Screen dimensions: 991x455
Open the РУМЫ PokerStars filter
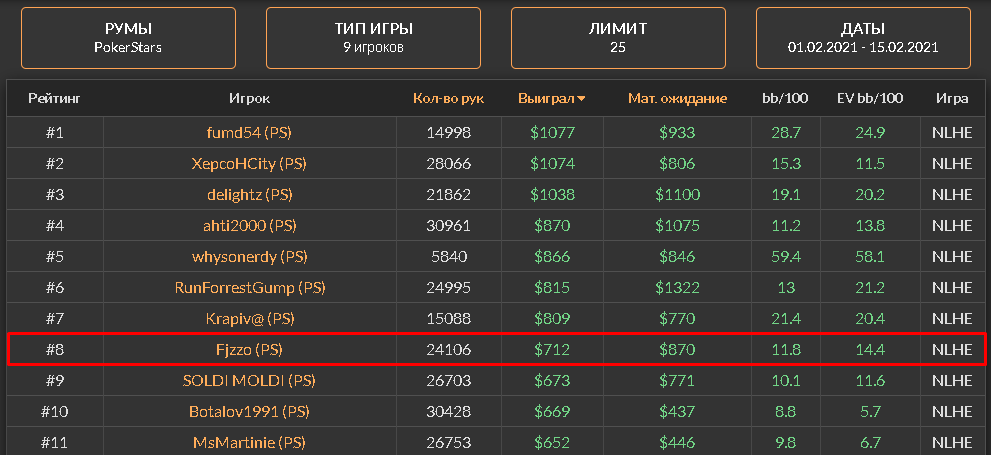point(128,38)
